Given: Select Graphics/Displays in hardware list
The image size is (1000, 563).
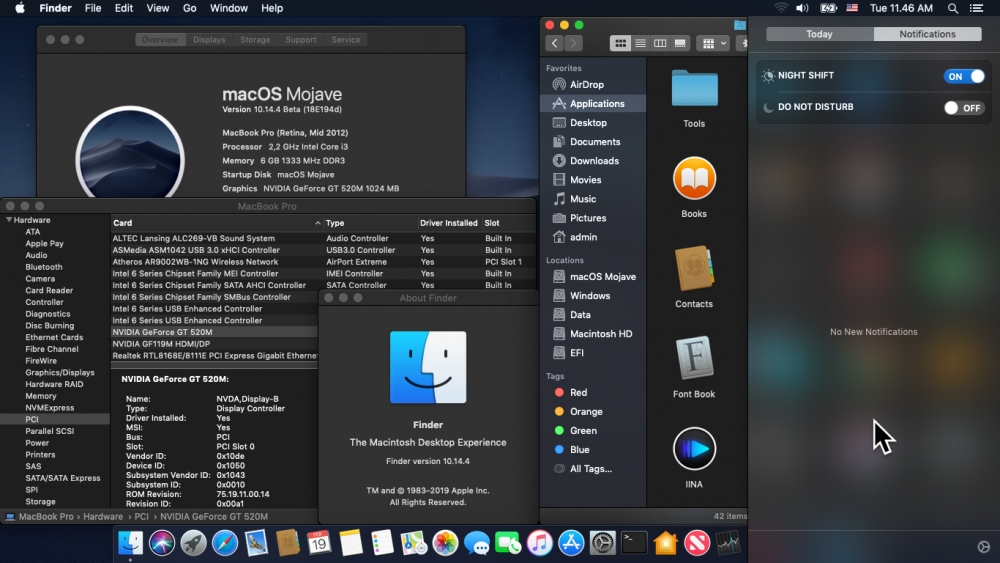Looking at the screenshot, I should [x=60, y=372].
